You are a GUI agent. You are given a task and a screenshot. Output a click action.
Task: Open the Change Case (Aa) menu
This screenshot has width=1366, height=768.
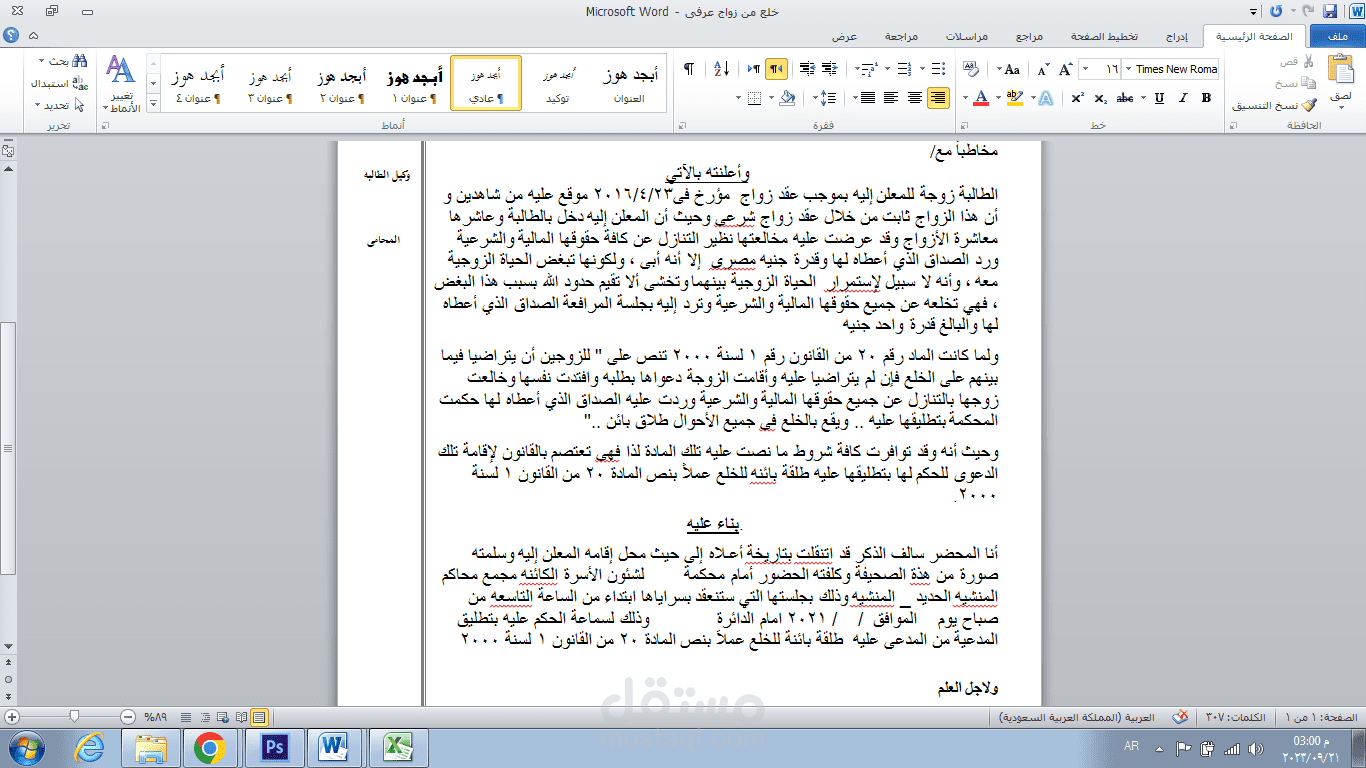[x=1007, y=69]
